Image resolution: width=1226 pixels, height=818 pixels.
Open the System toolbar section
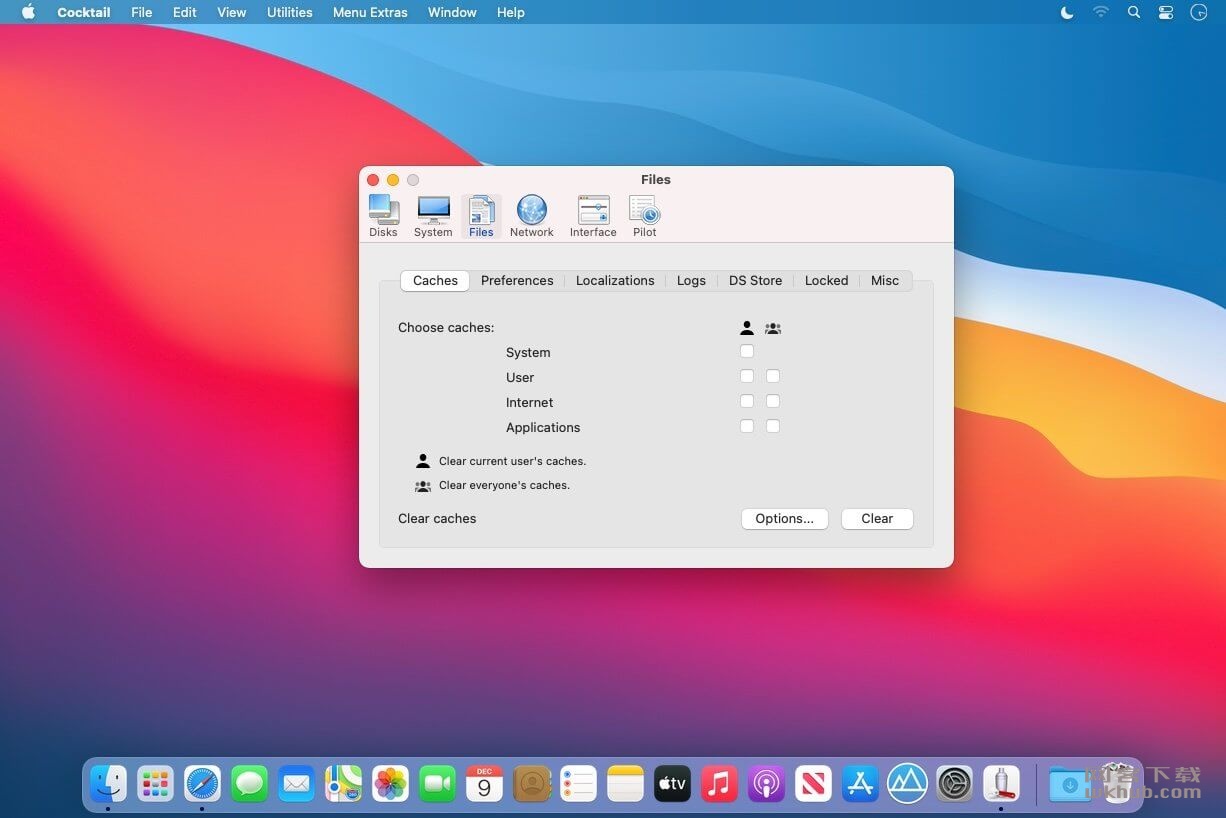tap(433, 216)
